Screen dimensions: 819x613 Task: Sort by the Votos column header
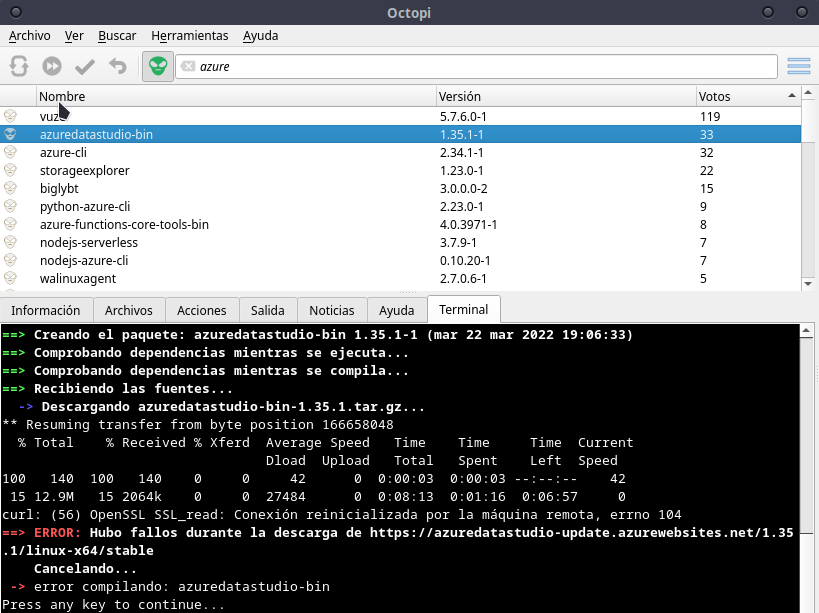click(x=748, y=96)
